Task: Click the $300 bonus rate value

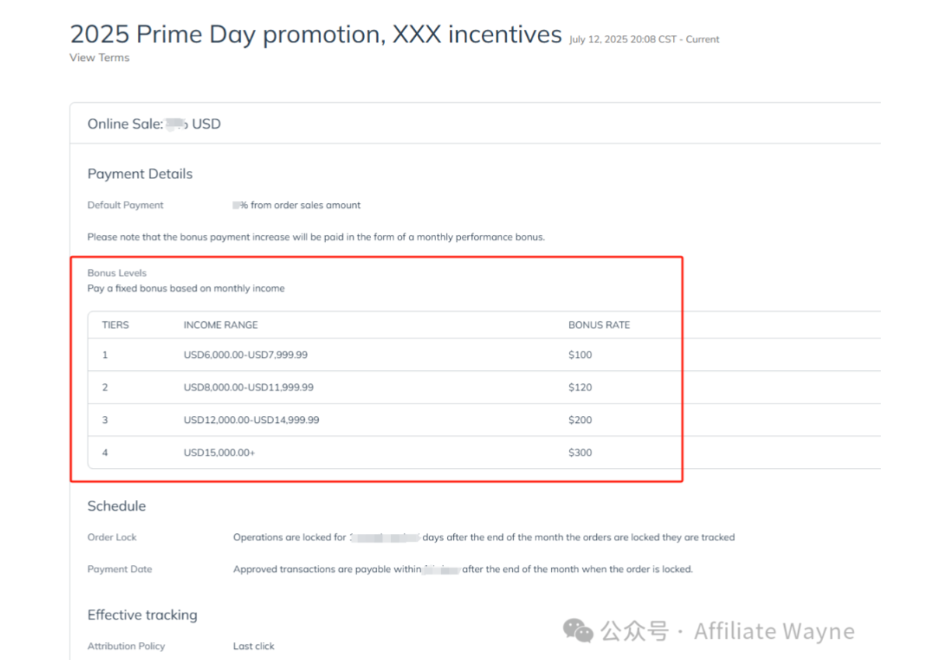Action: tap(580, 452)
